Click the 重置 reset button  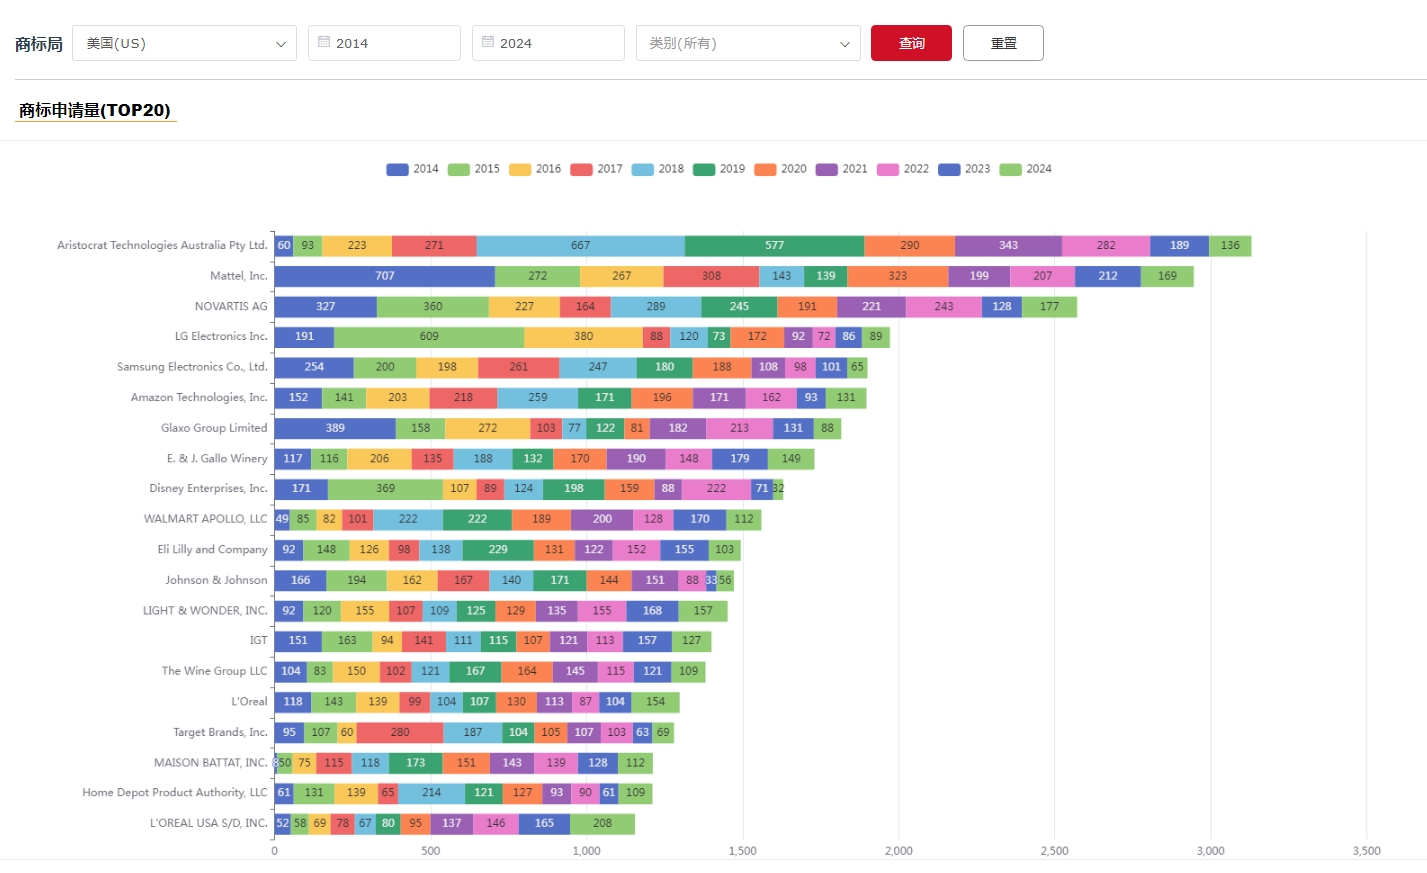click(1003, 43)
